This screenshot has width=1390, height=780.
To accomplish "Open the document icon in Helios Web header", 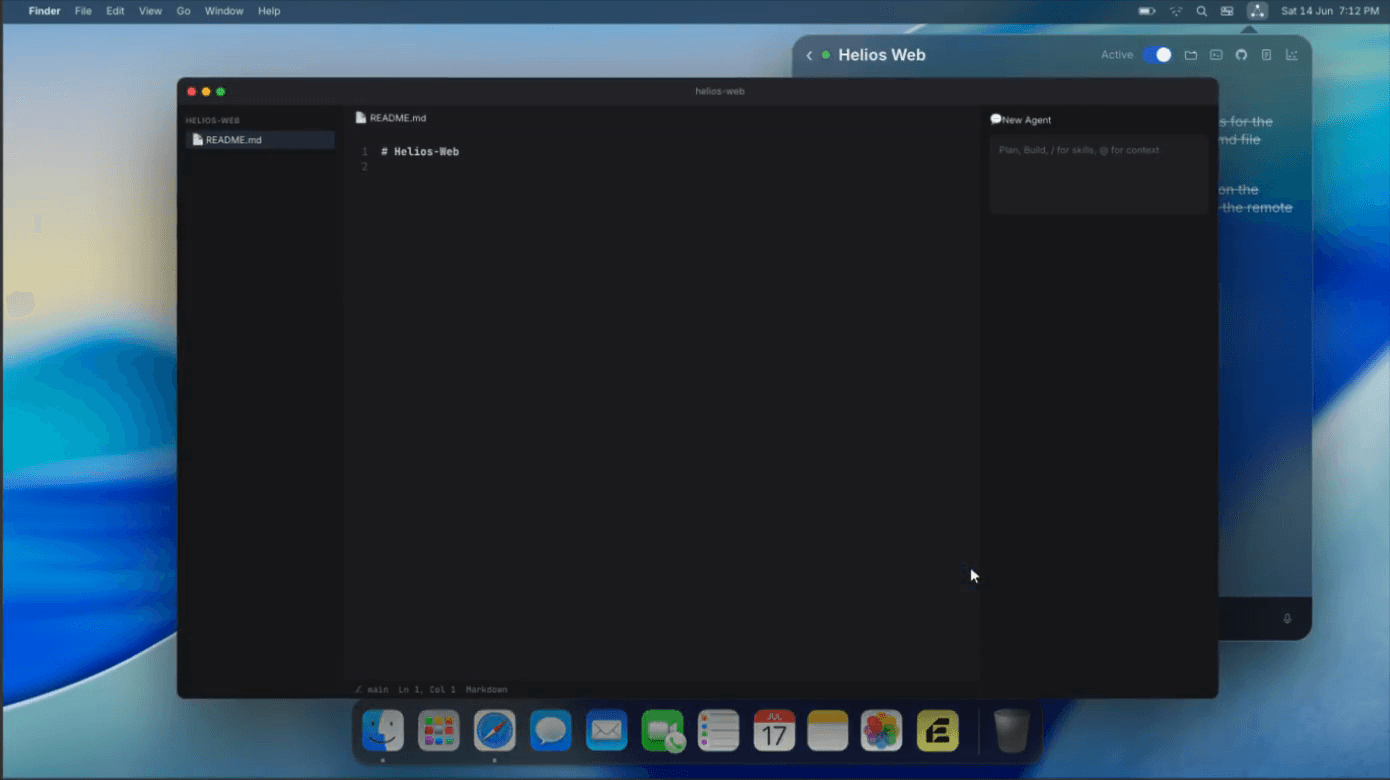I will (x=1266, y=56).
